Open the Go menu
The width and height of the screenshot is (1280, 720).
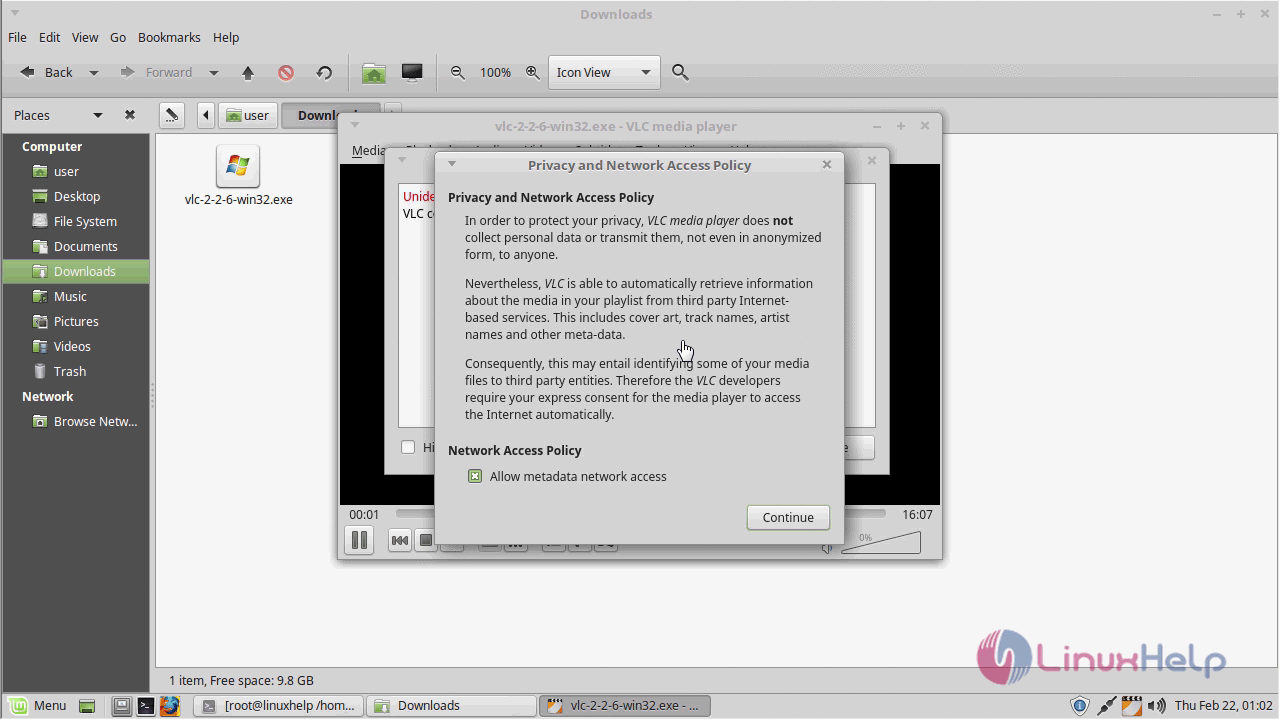(x=118, y=37)
